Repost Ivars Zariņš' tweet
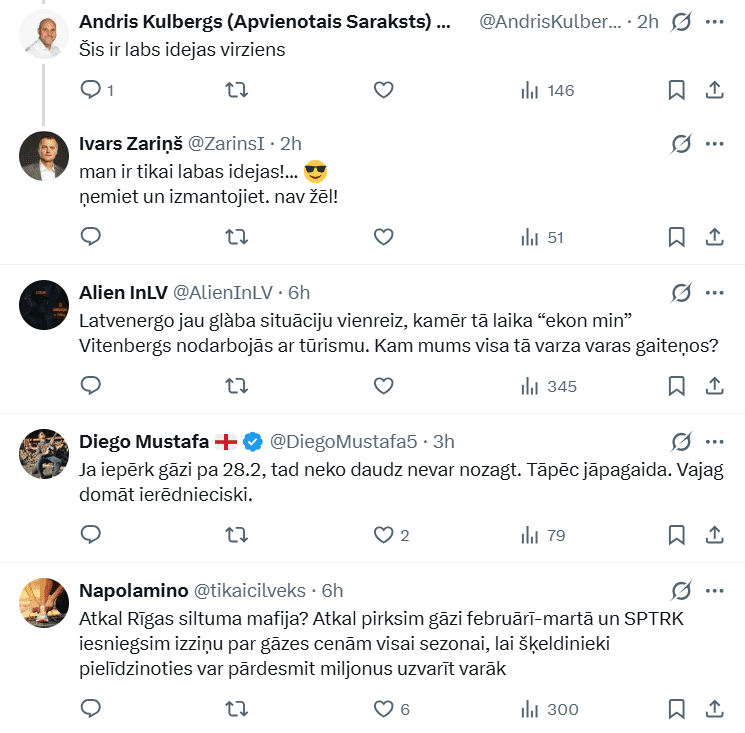The height and width of the screenshot is (733, 745). point(237,237)
